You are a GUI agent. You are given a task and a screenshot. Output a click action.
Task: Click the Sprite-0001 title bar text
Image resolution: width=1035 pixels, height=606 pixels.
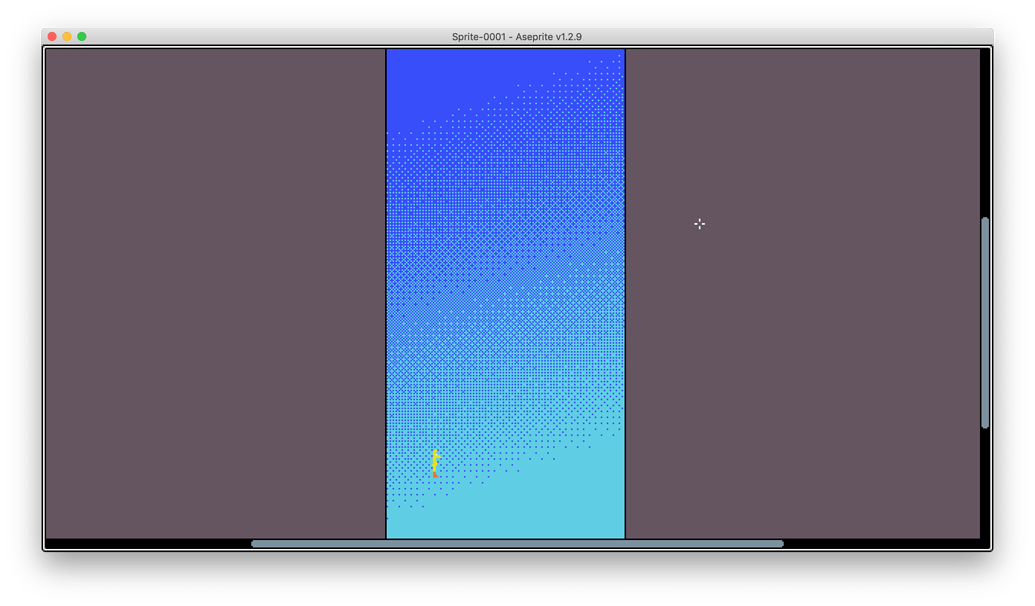click(x=516, y=37)
